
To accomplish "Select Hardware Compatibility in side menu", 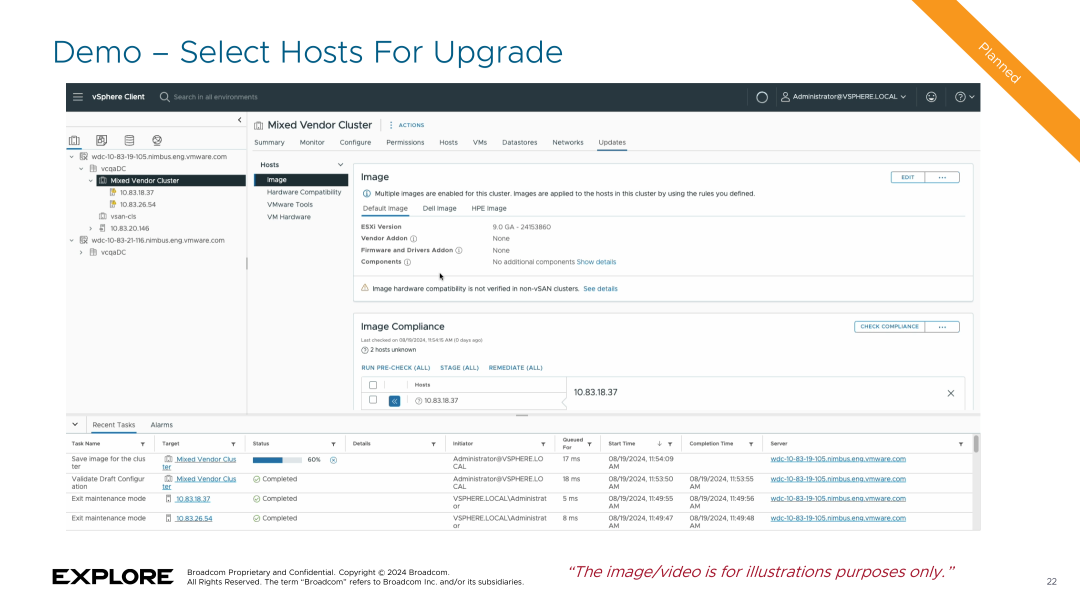I will [x=304, y=192].
